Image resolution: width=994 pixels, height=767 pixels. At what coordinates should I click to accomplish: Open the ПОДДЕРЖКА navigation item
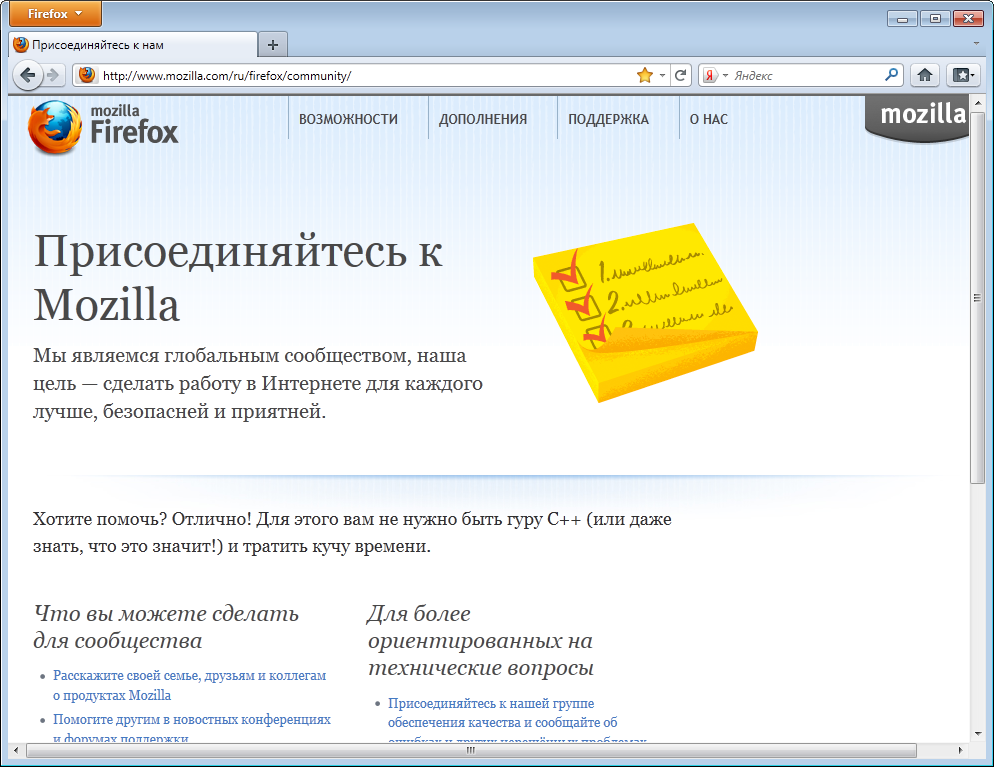pyautogui.click(x=608, y=119)
